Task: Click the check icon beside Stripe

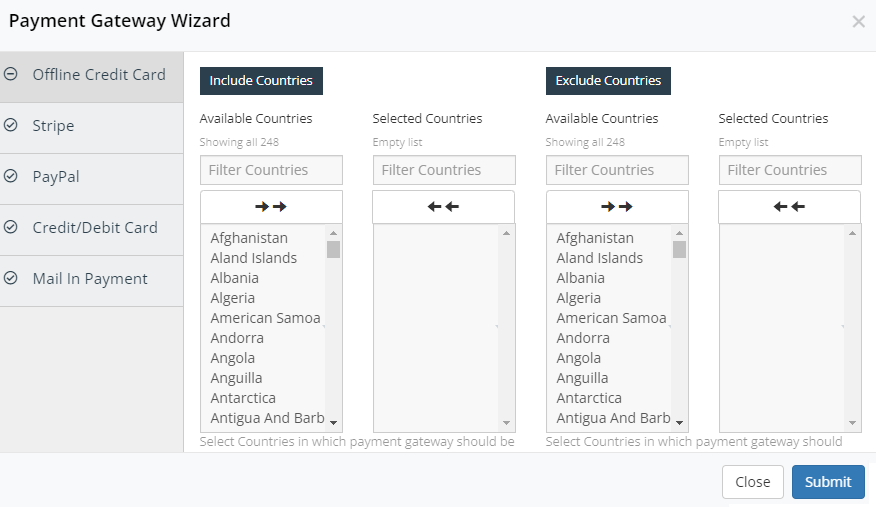Action: [11, 126]
